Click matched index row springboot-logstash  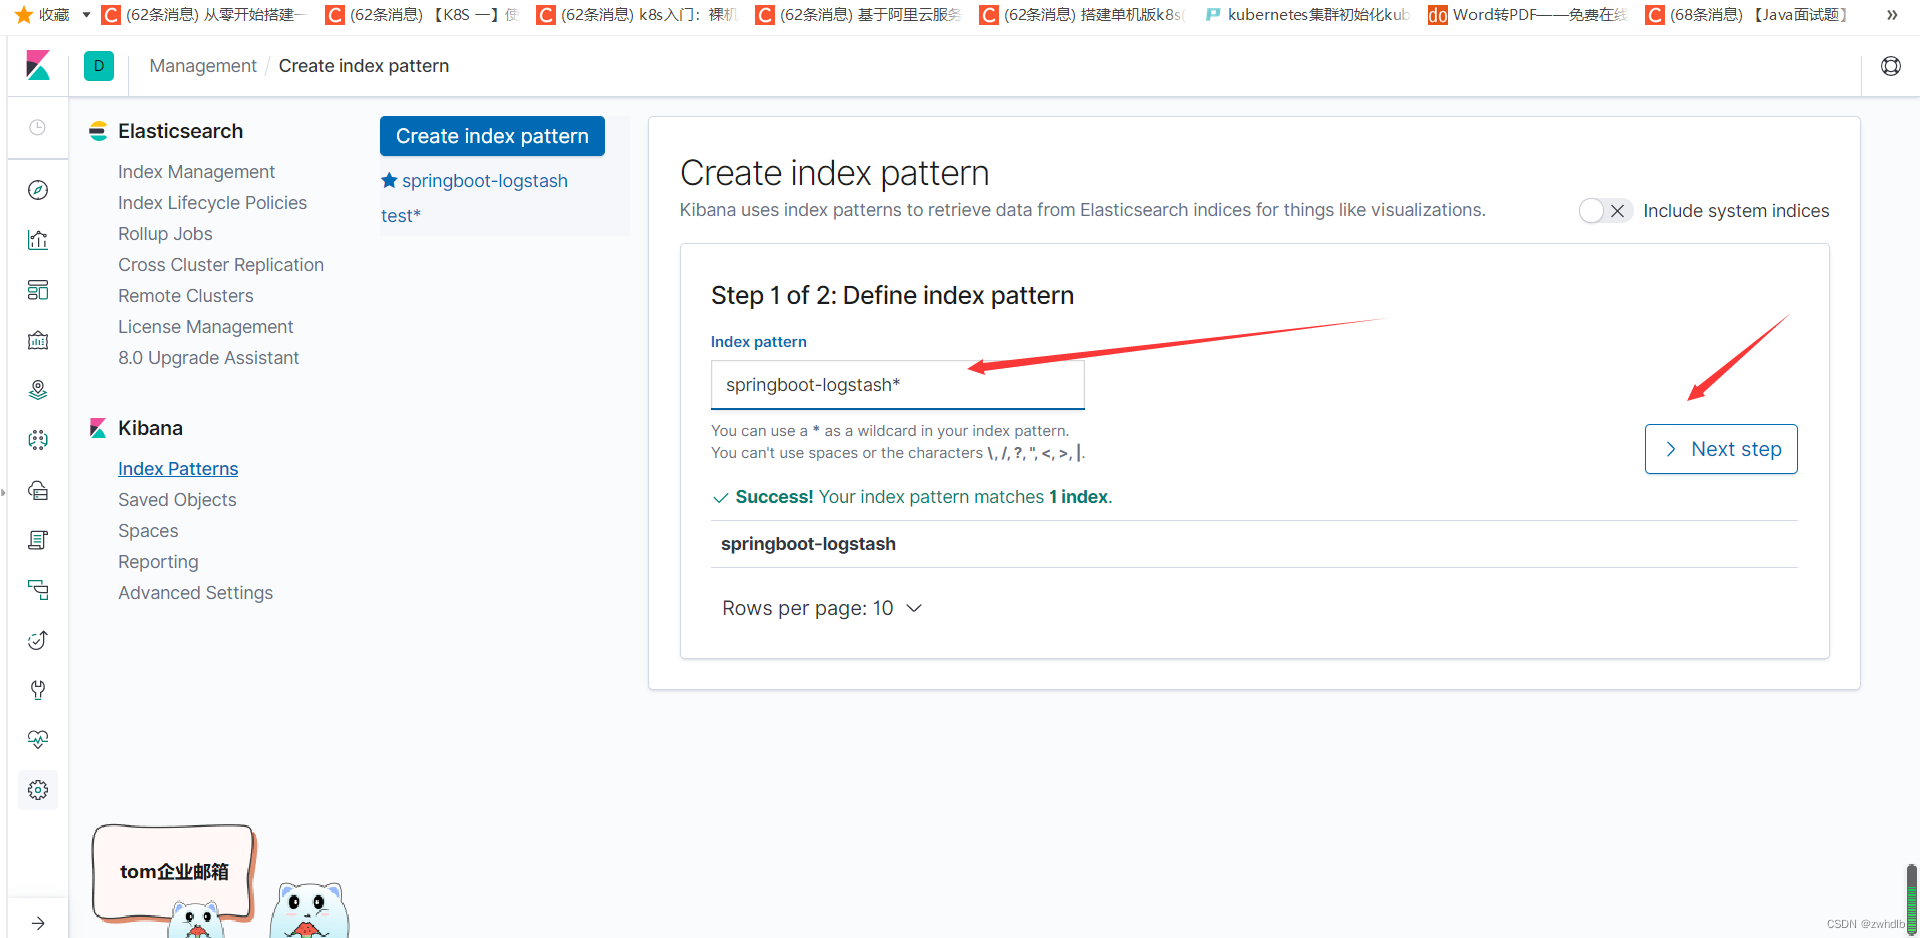point(1254,544)
